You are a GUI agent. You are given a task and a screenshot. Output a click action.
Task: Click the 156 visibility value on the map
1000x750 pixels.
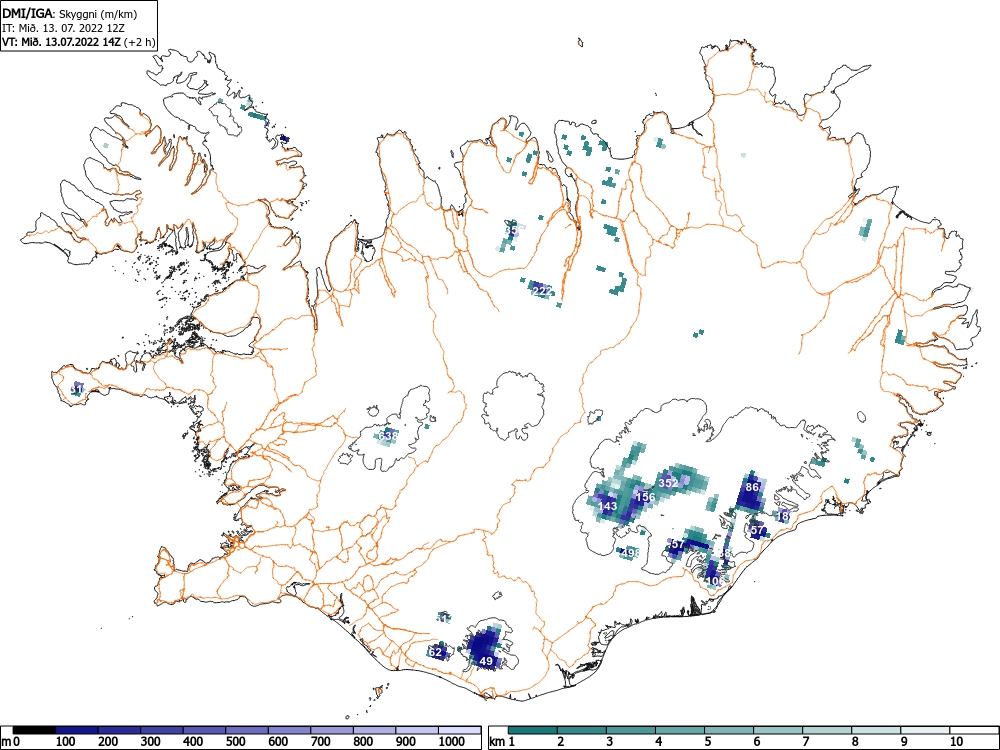[x=645, y=497]
